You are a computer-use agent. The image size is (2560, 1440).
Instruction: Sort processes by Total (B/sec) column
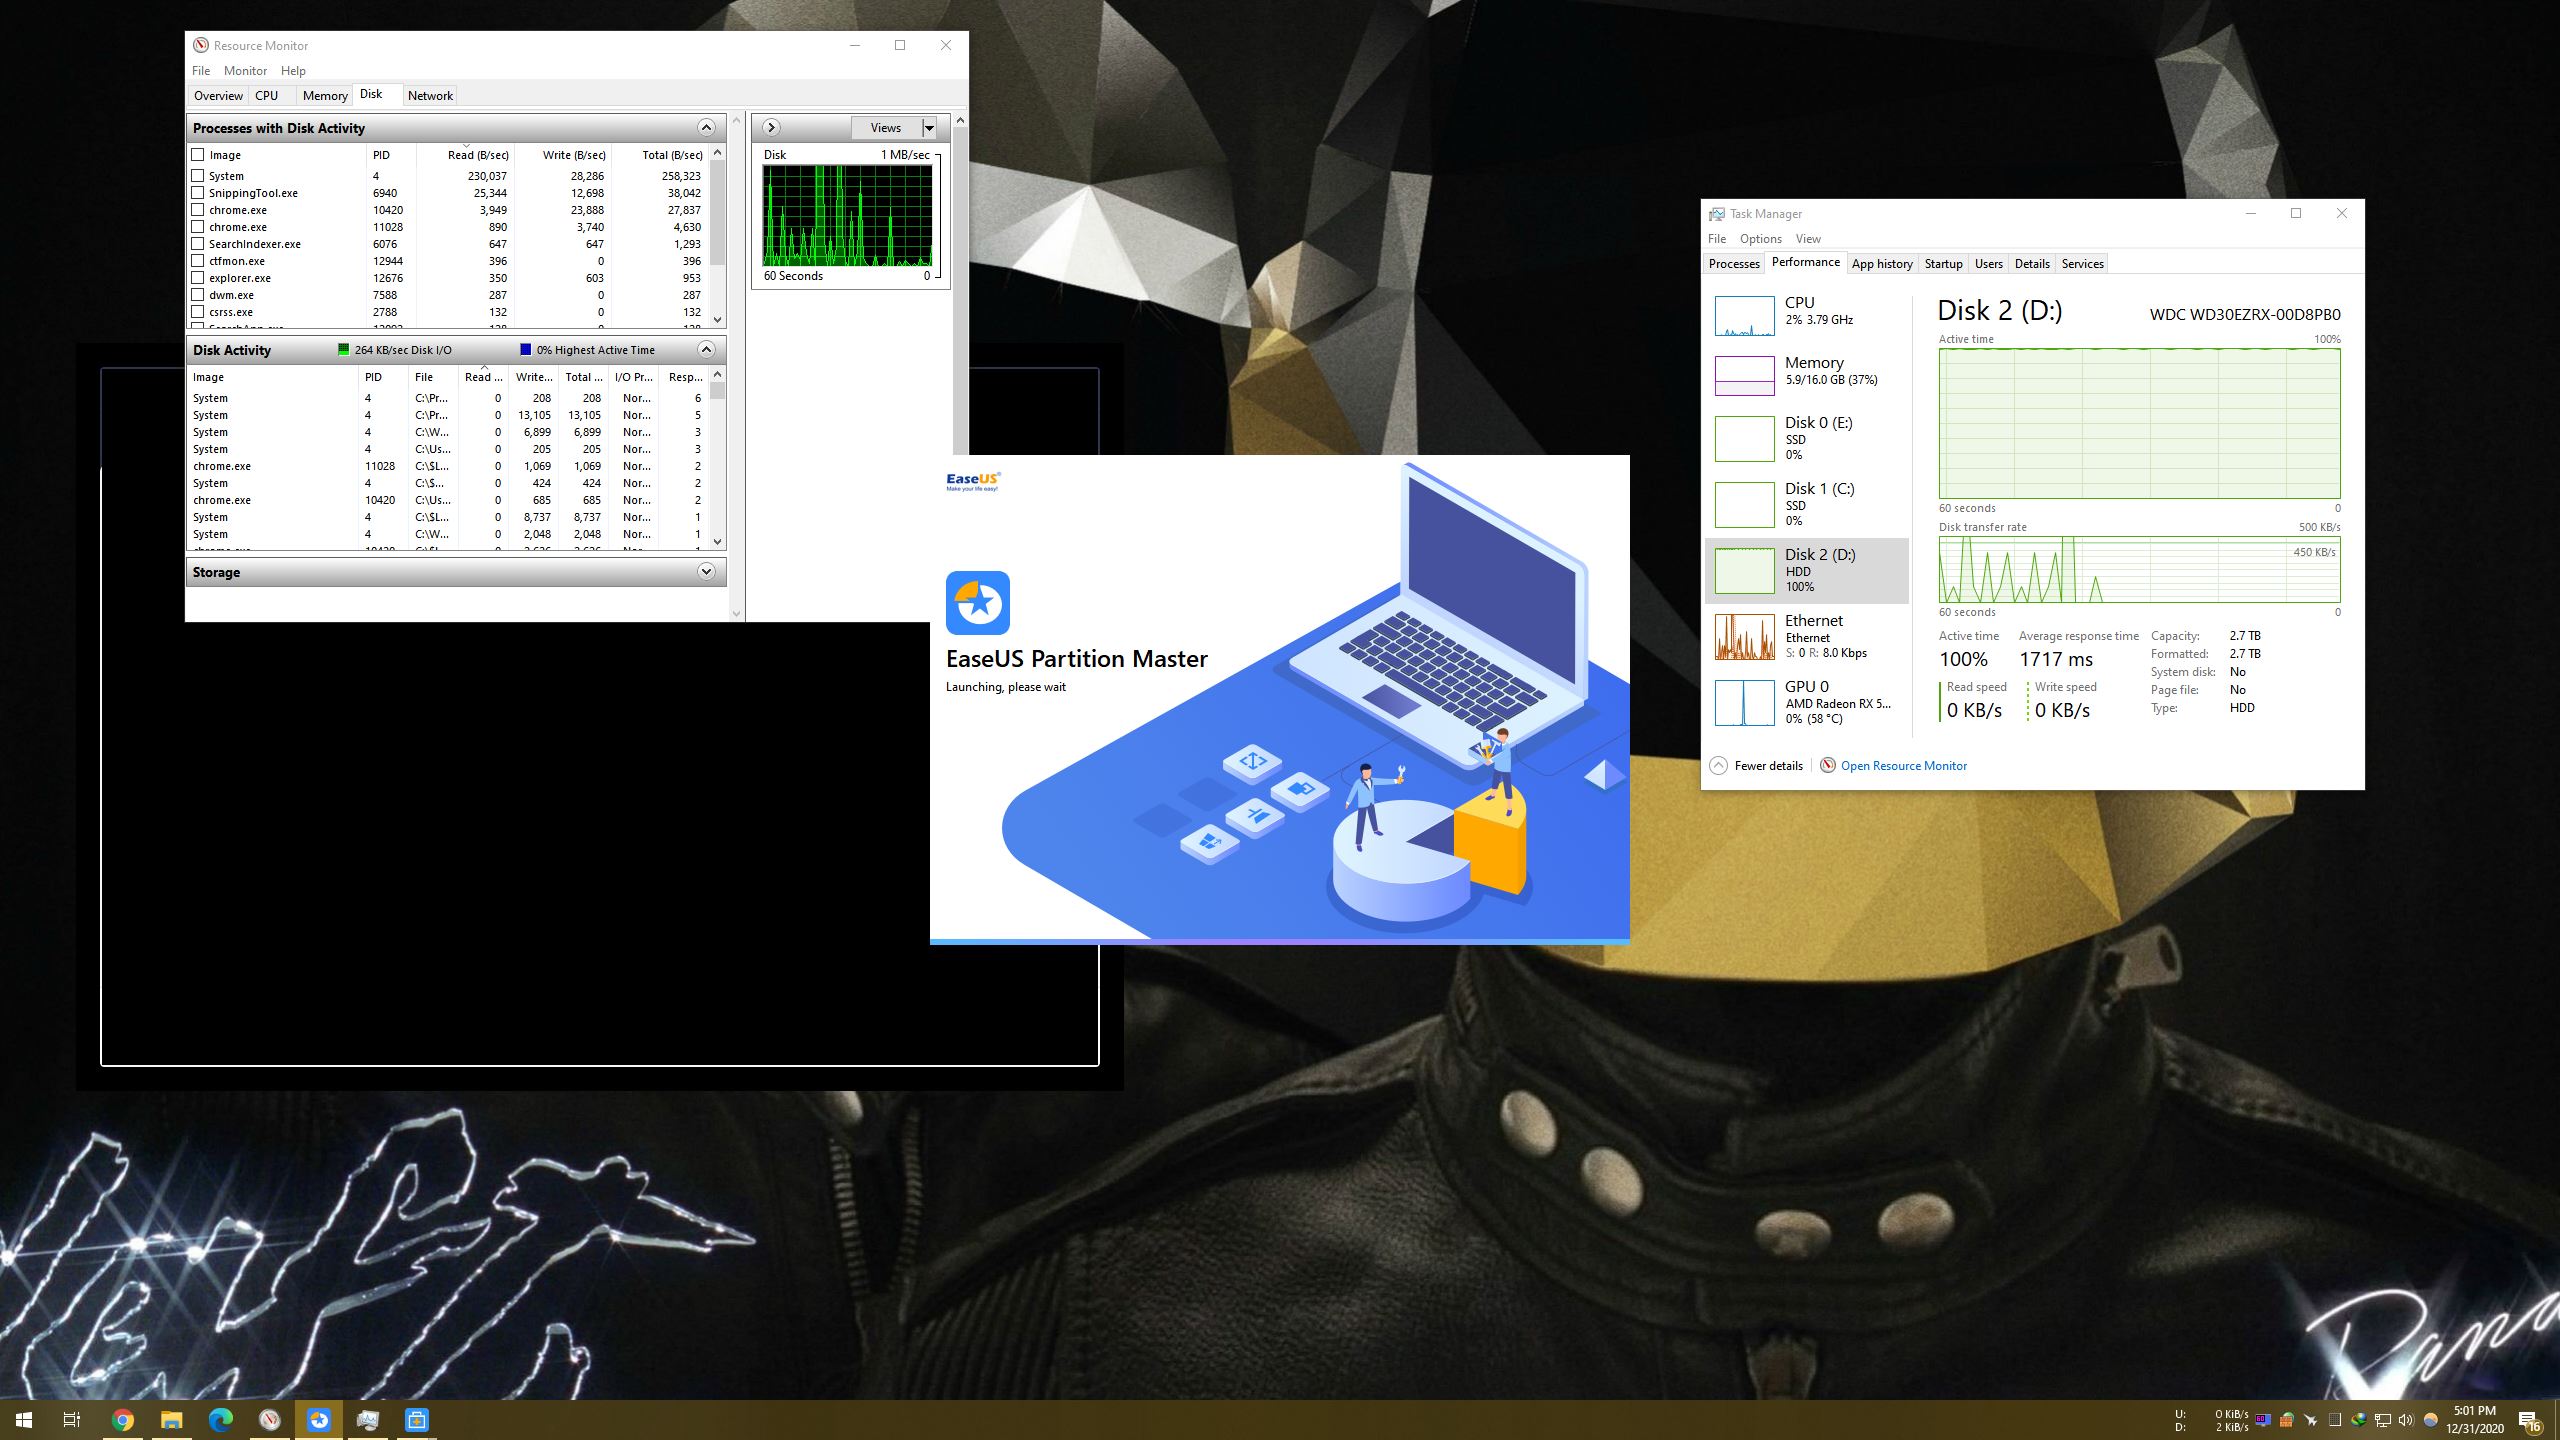[660, 155]
